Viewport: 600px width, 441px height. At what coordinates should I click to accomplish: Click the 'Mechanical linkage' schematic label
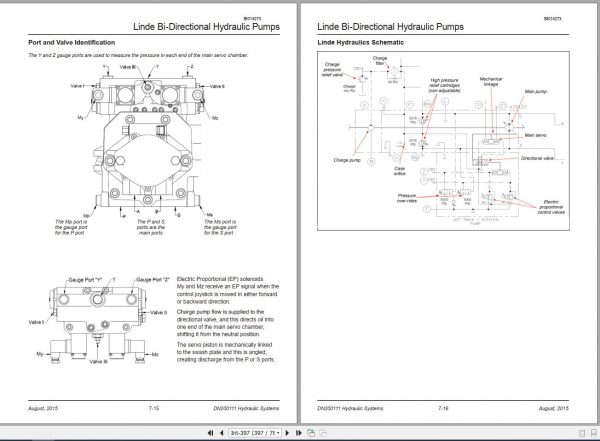(491, 82)
